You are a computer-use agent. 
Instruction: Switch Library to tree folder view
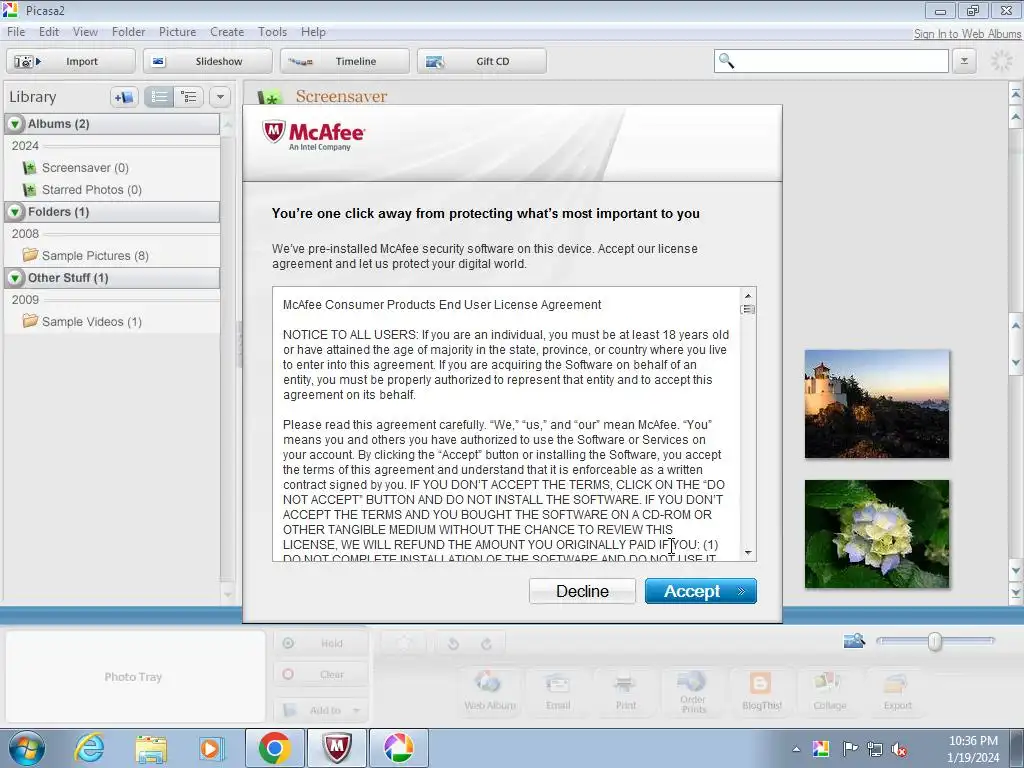pyautogui.click(x=189, y=97)
